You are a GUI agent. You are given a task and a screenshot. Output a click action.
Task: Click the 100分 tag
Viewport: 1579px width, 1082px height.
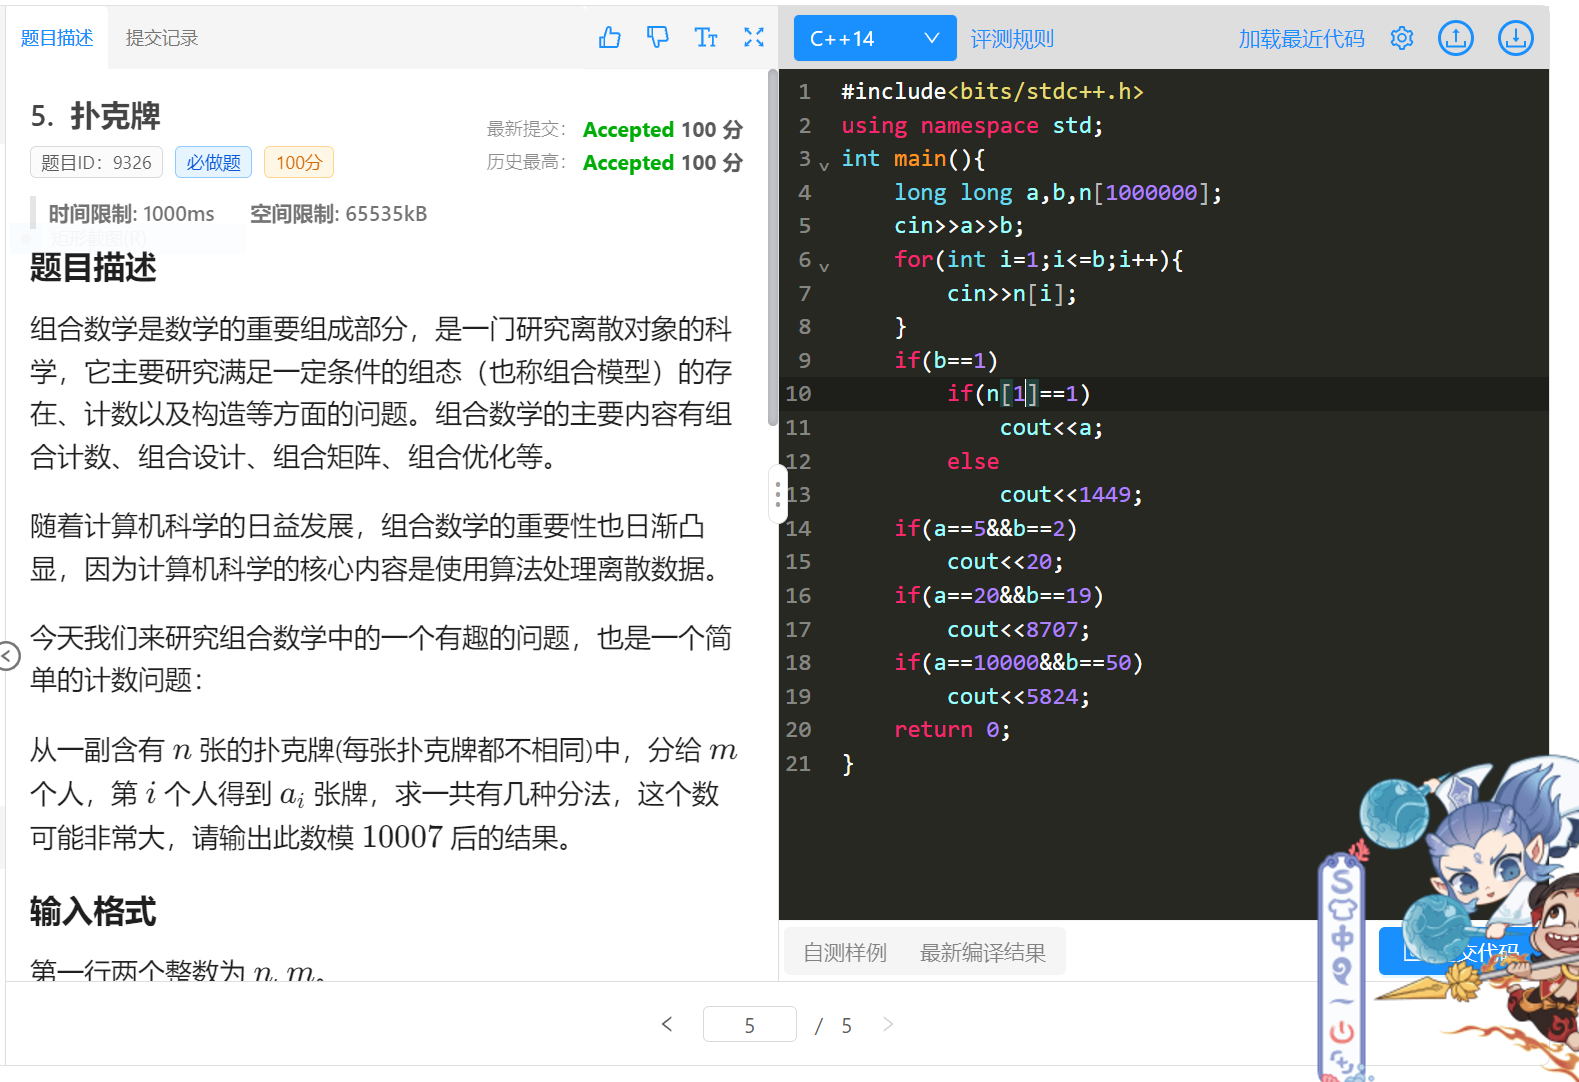pos(299,162)
